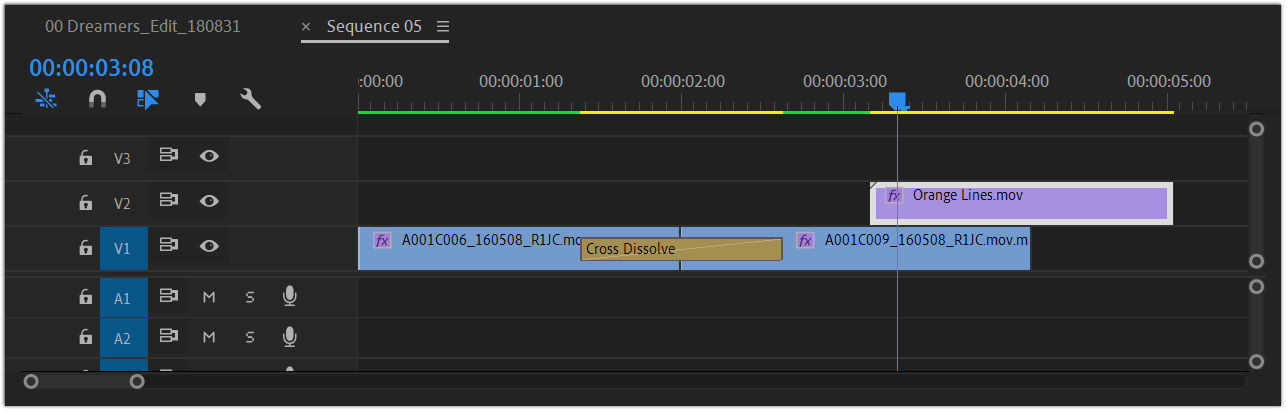Add a marker with the marker icon
The image size is (1287, 412).
coord(200,99)
